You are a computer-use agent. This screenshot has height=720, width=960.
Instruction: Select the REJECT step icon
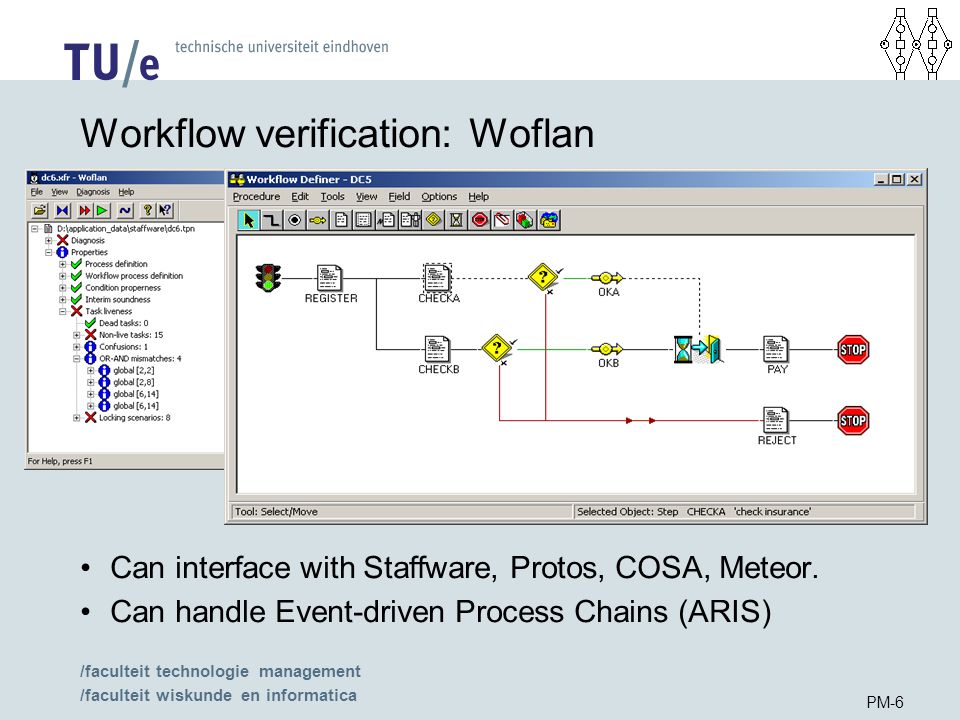tap(776, 420)
